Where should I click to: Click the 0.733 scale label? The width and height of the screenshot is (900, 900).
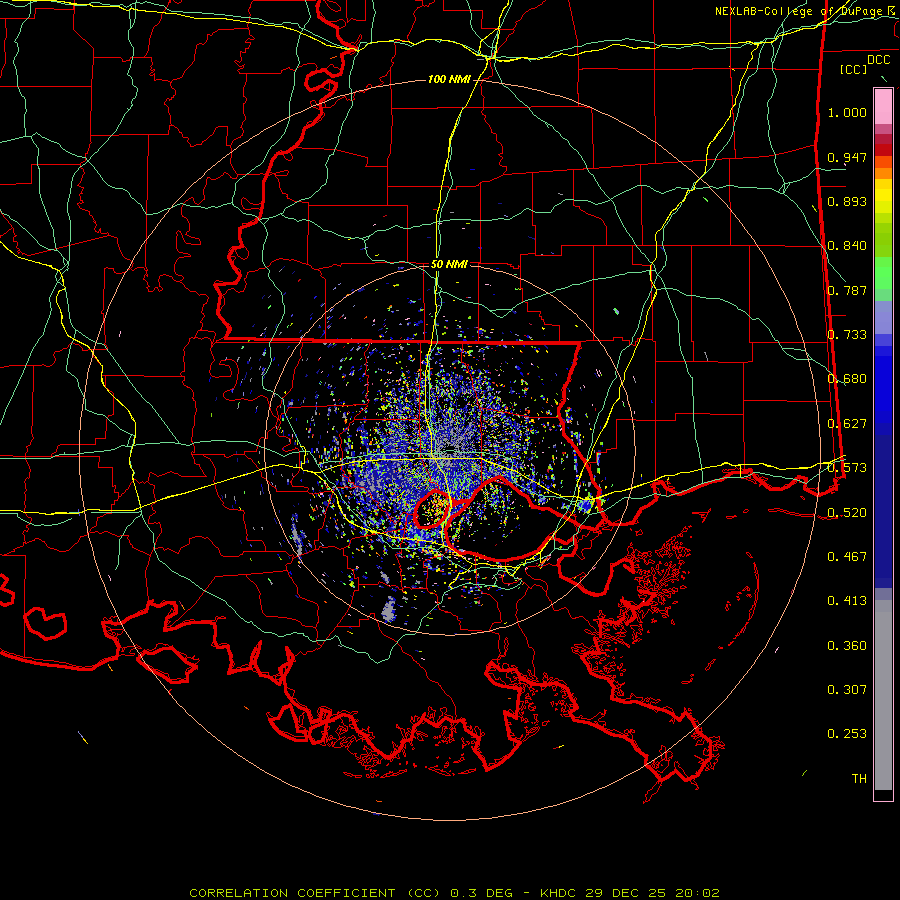[x=847, y=335]
